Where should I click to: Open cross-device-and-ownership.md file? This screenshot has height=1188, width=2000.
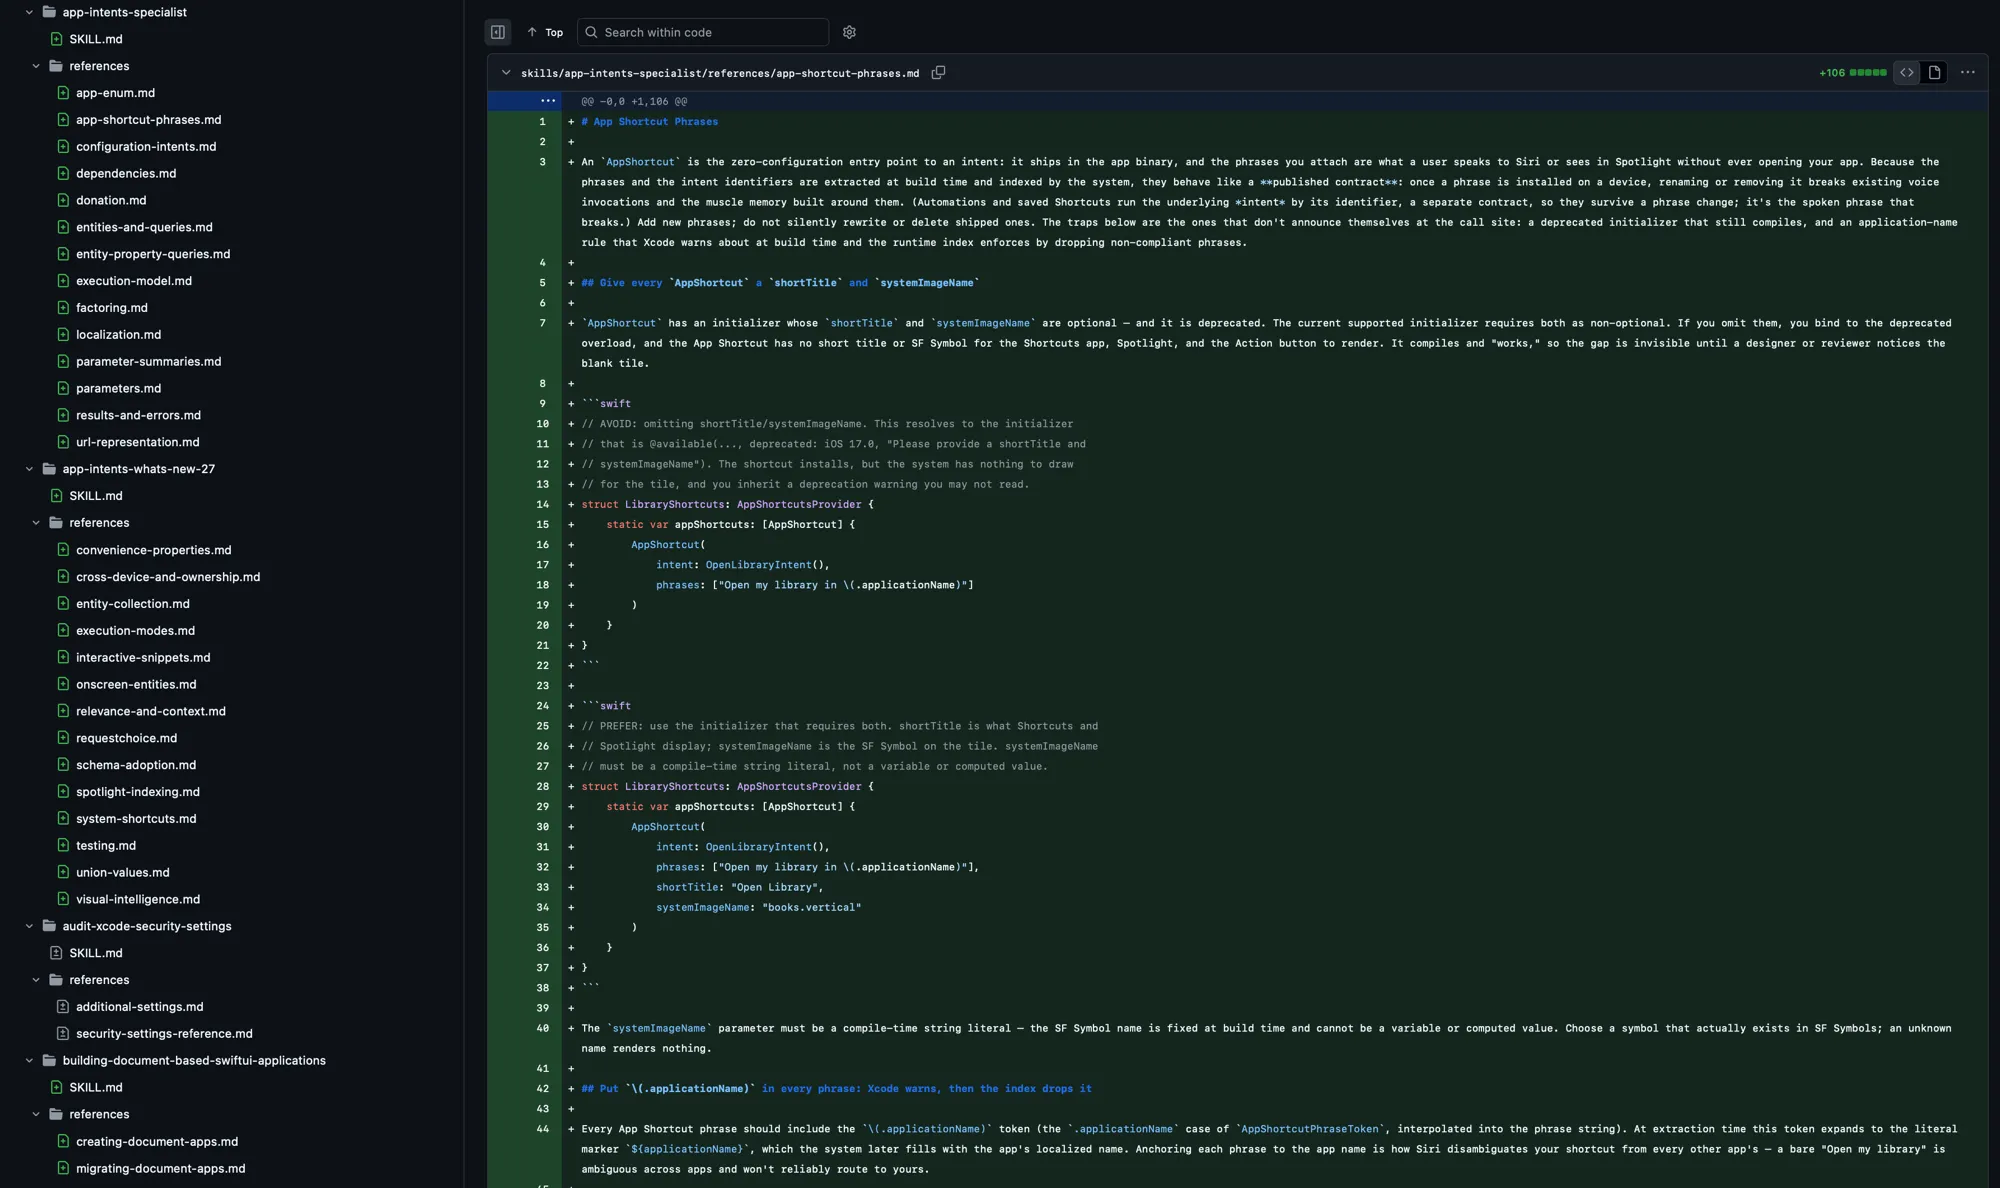click(x=168, y=577)
